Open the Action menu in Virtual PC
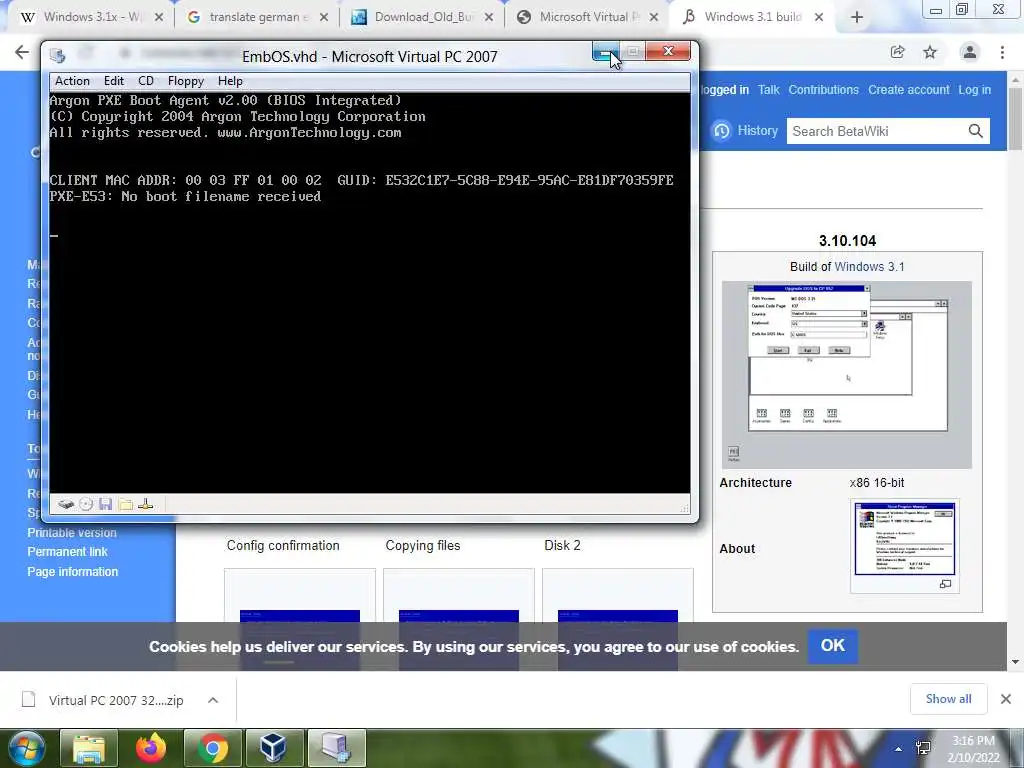1024x768 pixels. coord(72,81)
